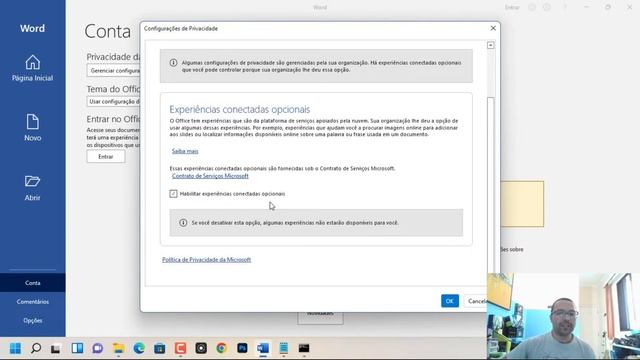This screenshot has height=360, width=640.
Task: Click the yellow update box in Word background
Action: pos(522,204)
